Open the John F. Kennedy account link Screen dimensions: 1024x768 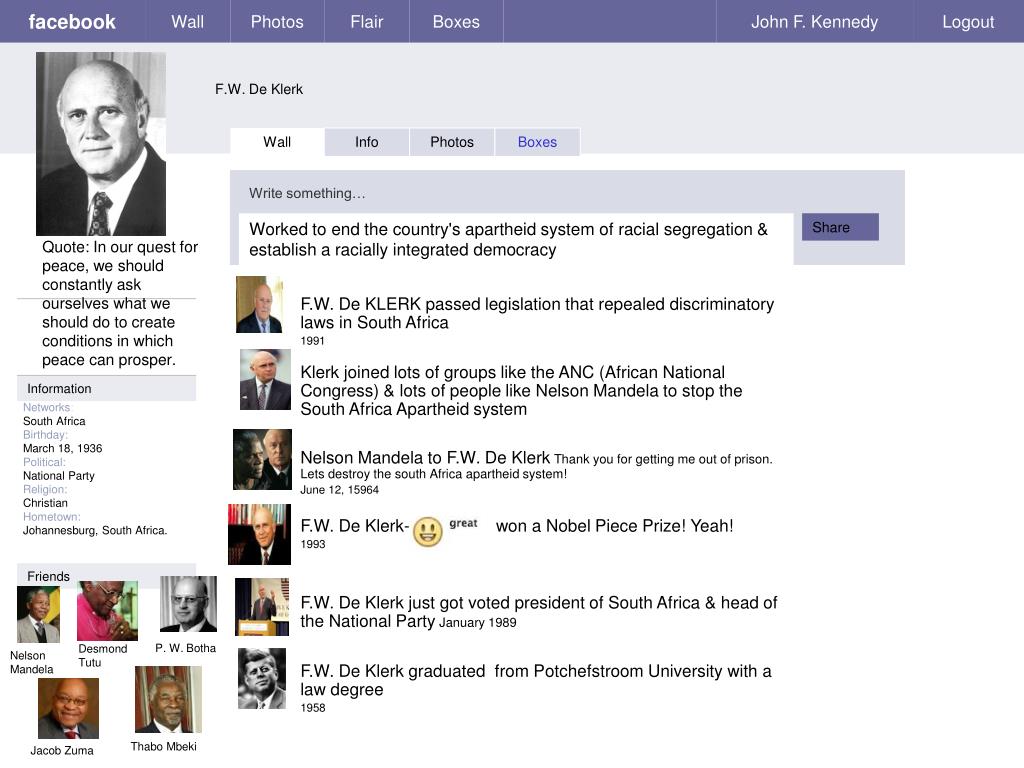tap(814, 22)
